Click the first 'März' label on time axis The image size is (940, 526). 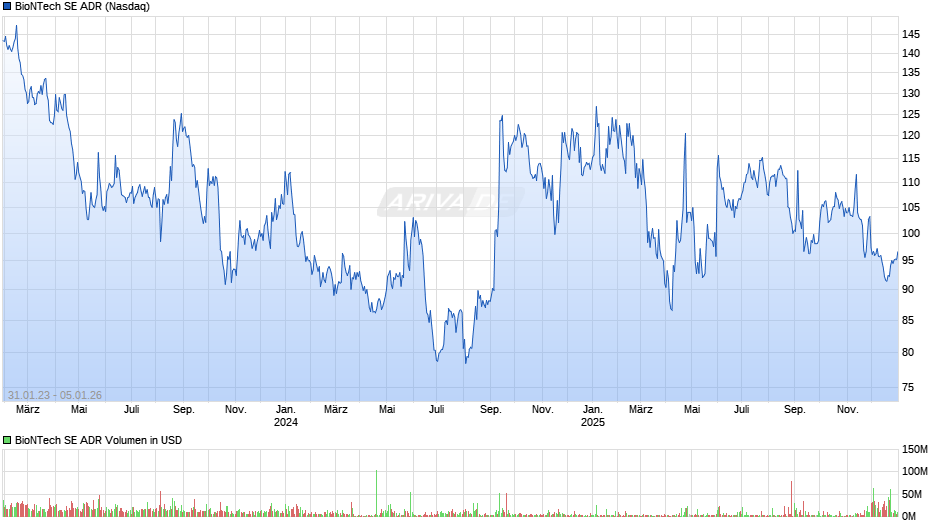point(28,409)
